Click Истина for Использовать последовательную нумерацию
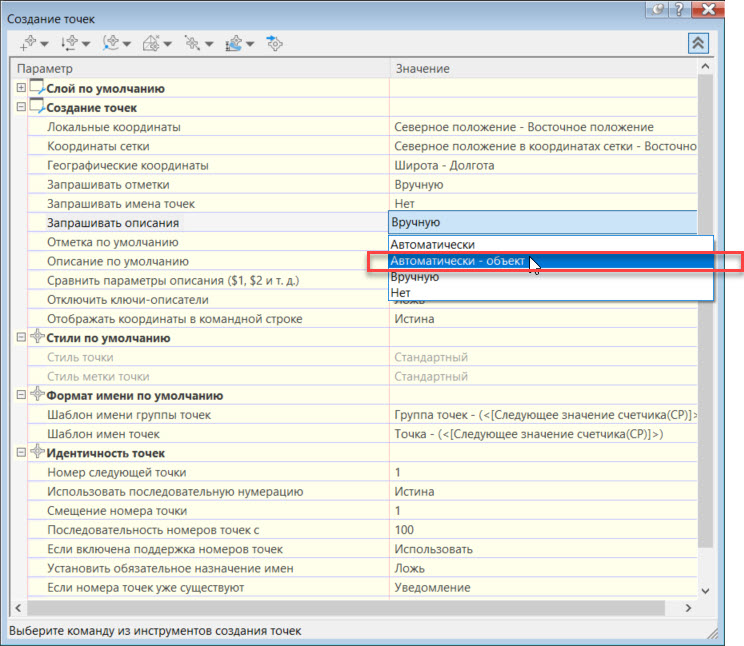 point(414,491)
